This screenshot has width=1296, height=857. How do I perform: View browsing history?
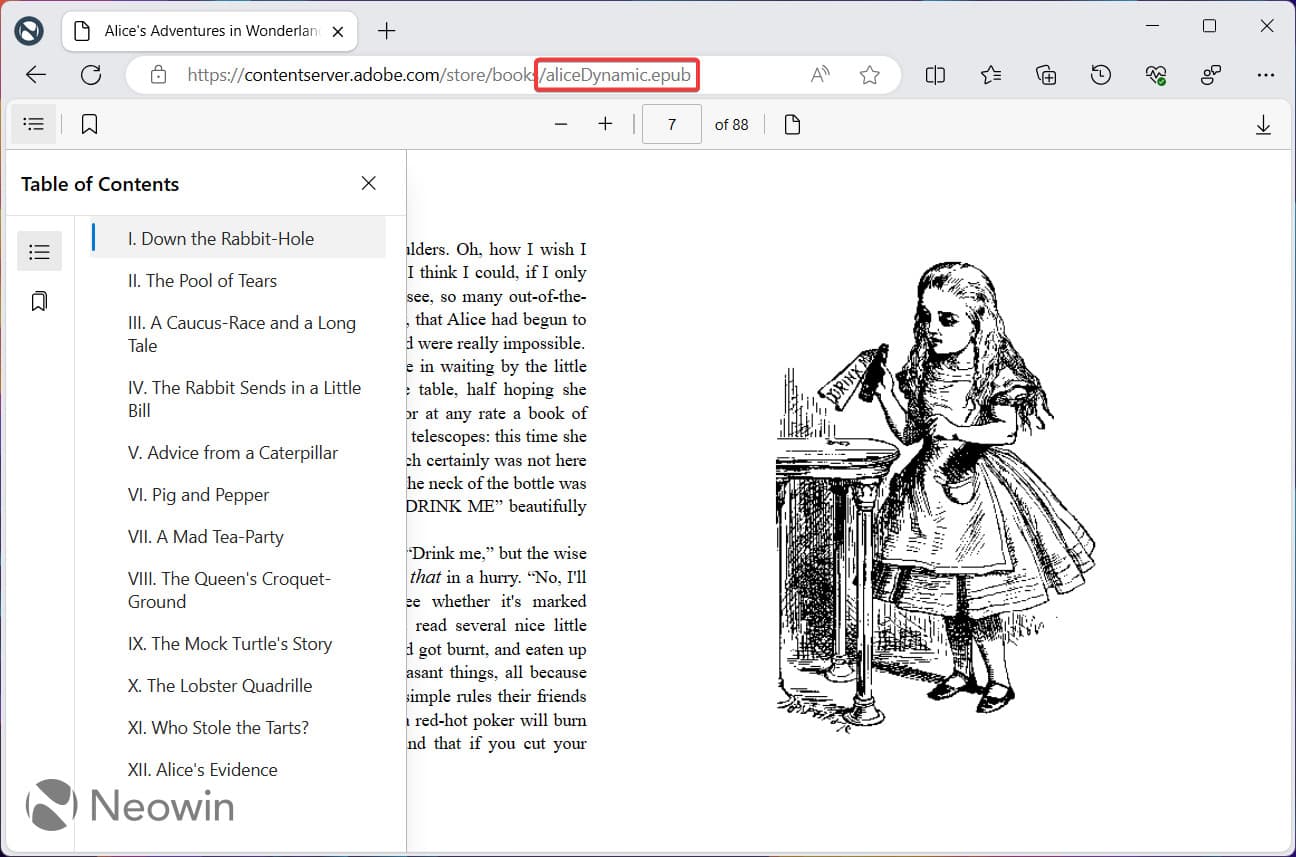pyautogui.click(x=1100, y=74)
